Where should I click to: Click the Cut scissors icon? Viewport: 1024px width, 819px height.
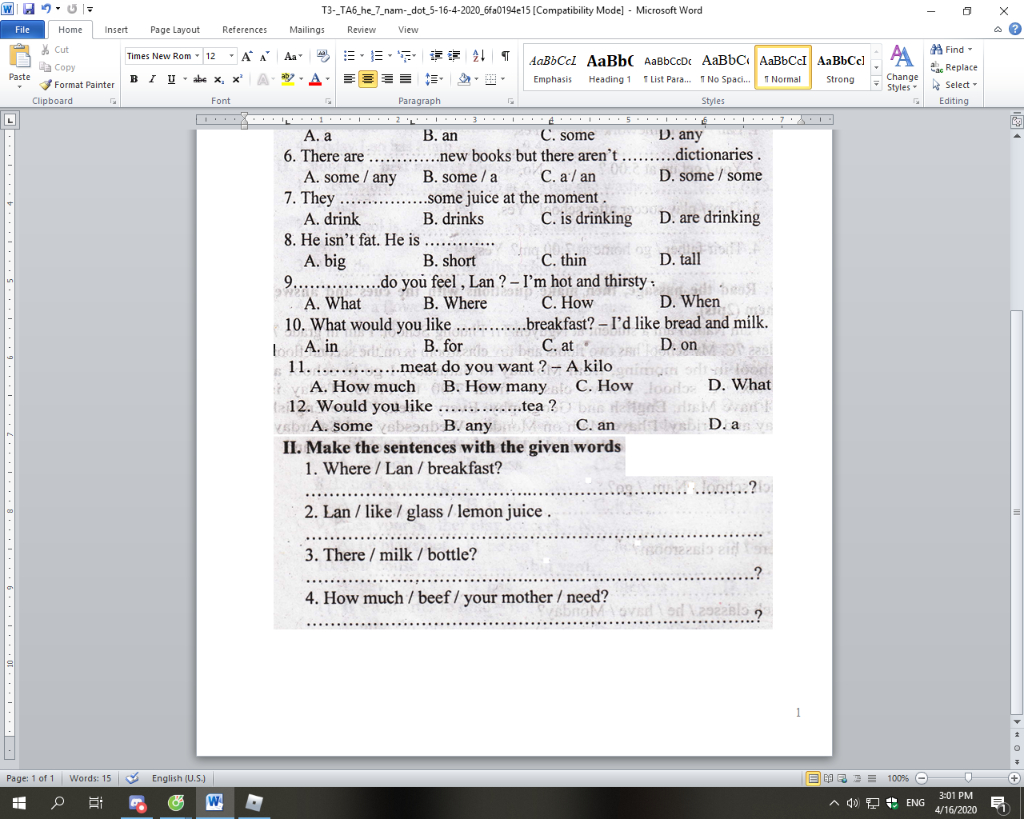click(45, 50)
